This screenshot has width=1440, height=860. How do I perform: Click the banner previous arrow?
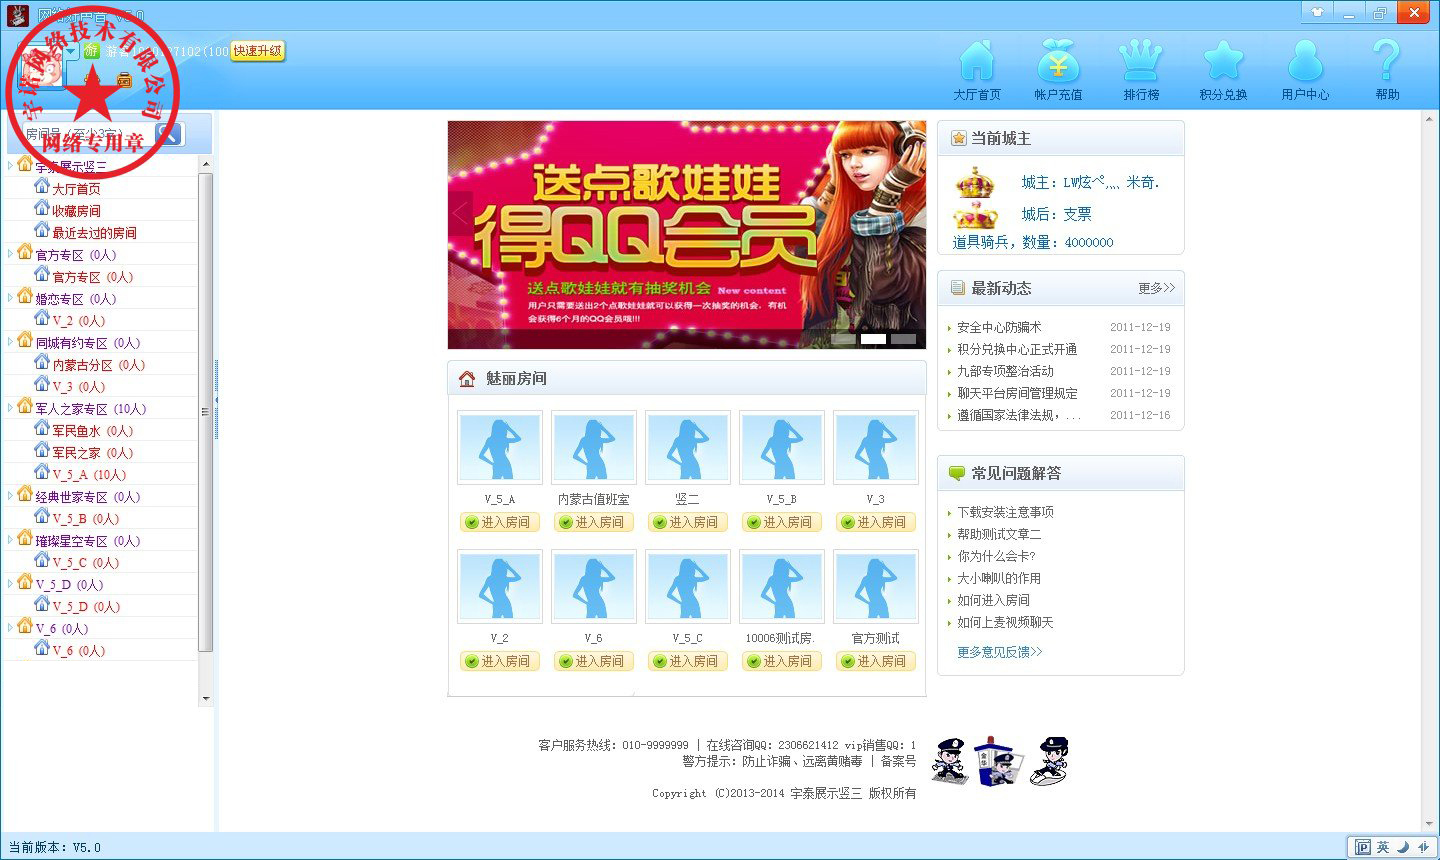[460, 213]
